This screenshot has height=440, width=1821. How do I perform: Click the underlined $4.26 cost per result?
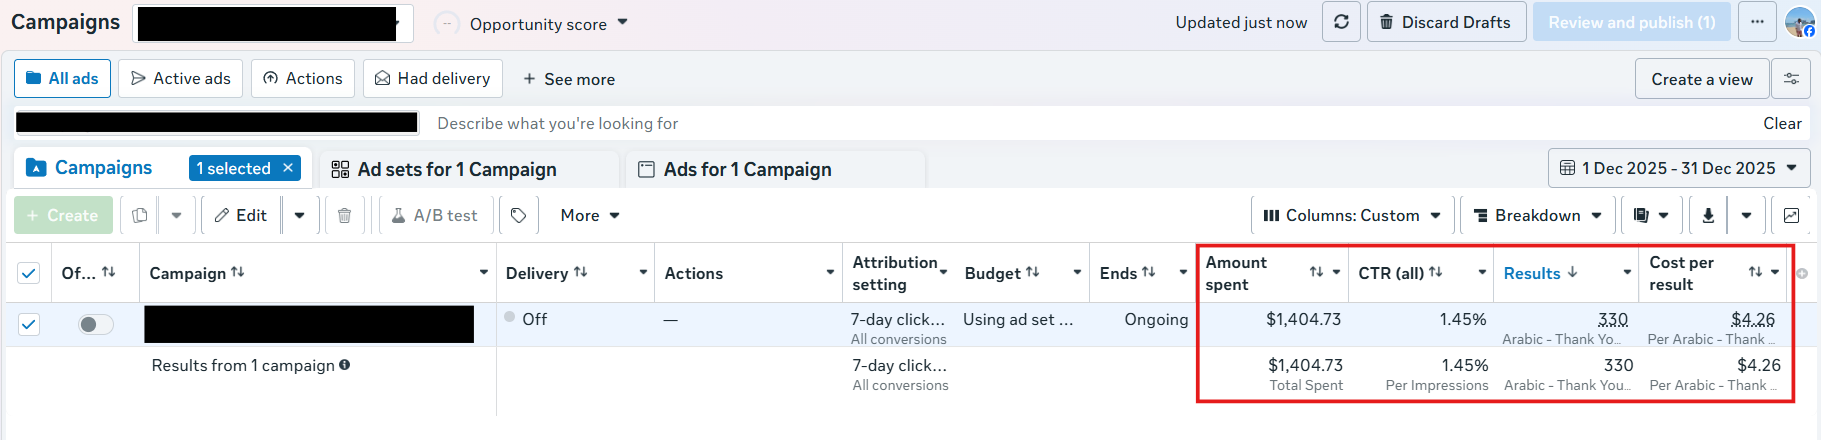[1753, 319]
